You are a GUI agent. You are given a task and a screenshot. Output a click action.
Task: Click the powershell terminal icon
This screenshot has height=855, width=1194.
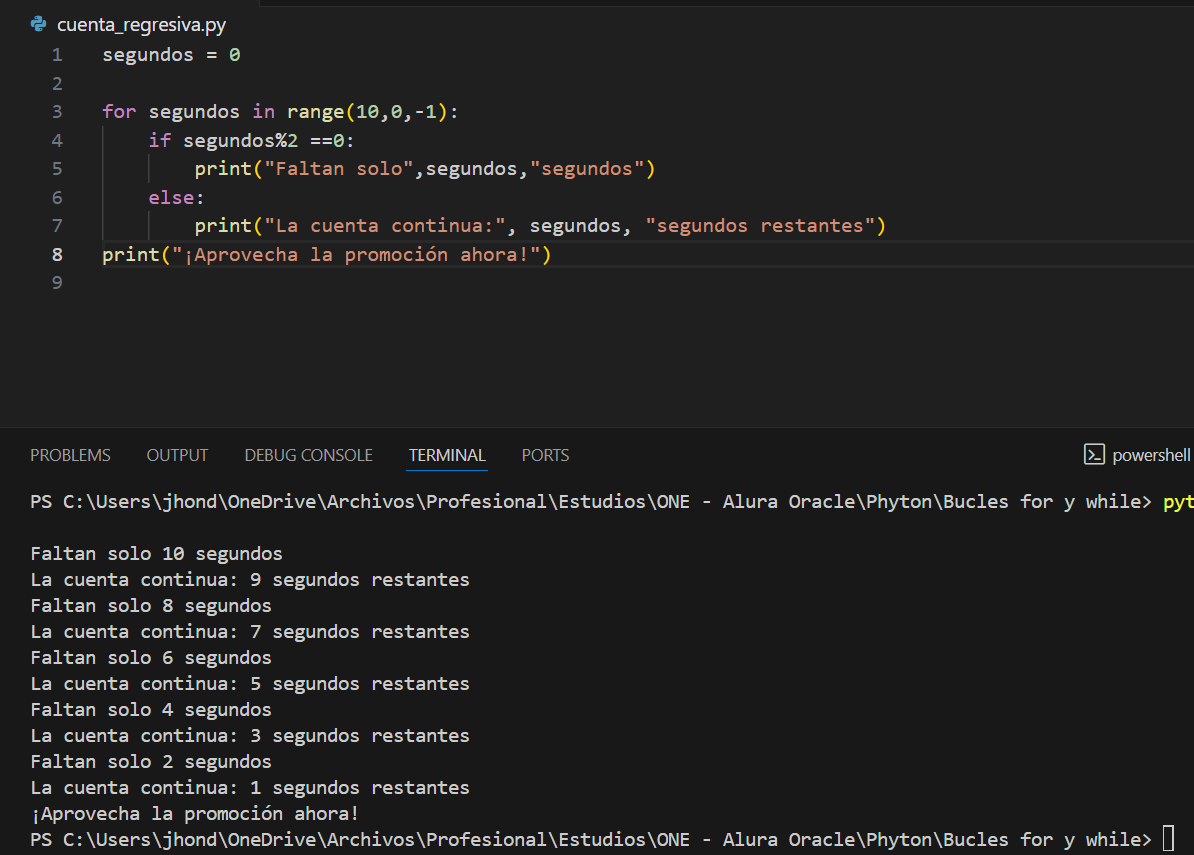click(1094, 455)
